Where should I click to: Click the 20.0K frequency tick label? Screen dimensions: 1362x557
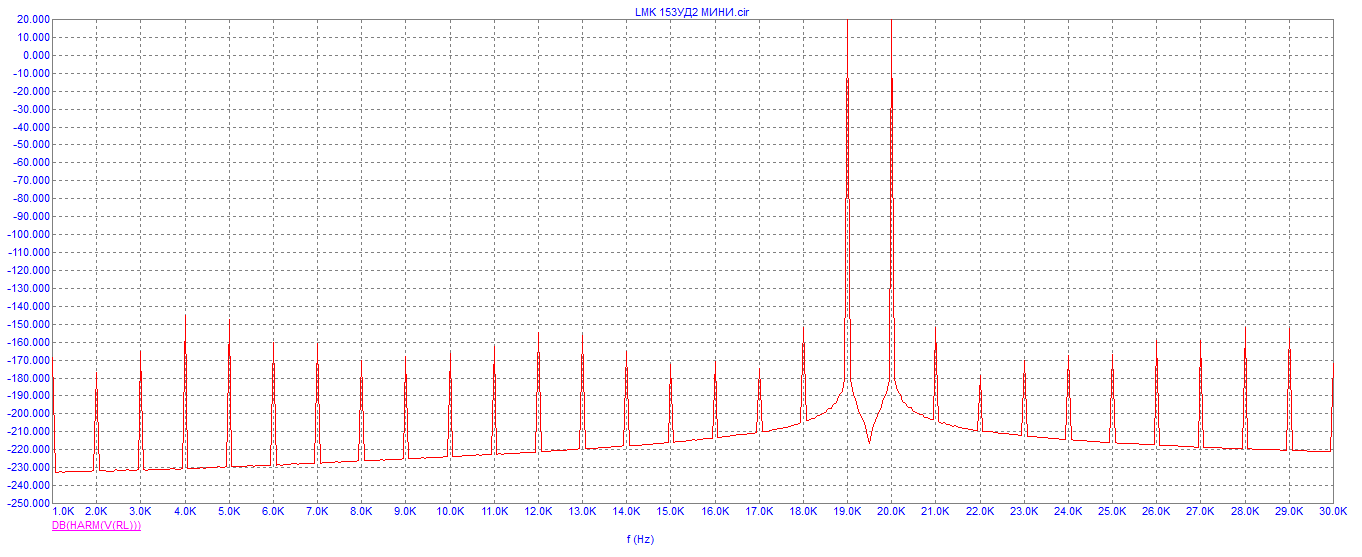[x=891, y=511]
